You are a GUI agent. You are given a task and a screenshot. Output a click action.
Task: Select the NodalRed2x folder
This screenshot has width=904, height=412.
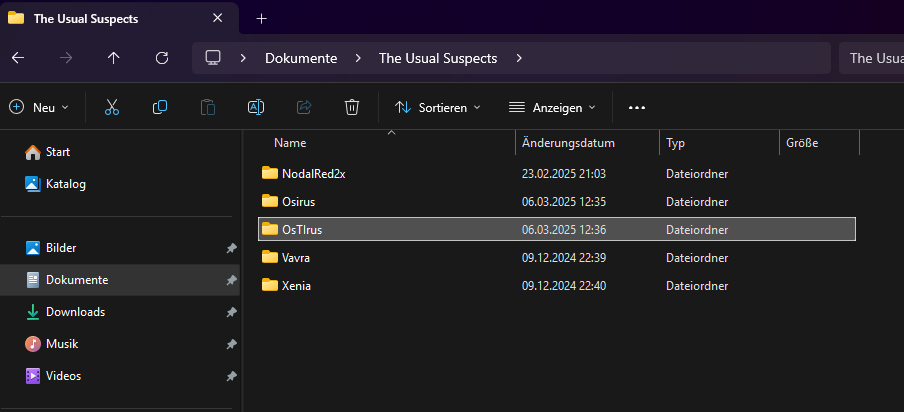coord(312,173)
